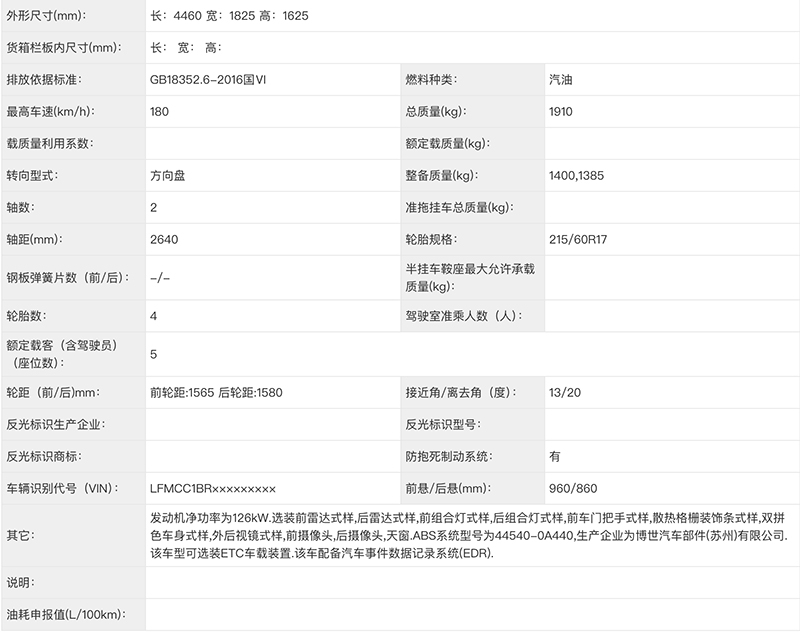
Task: Click the 燃料种类 label
Action: click(x=431, y=80)
